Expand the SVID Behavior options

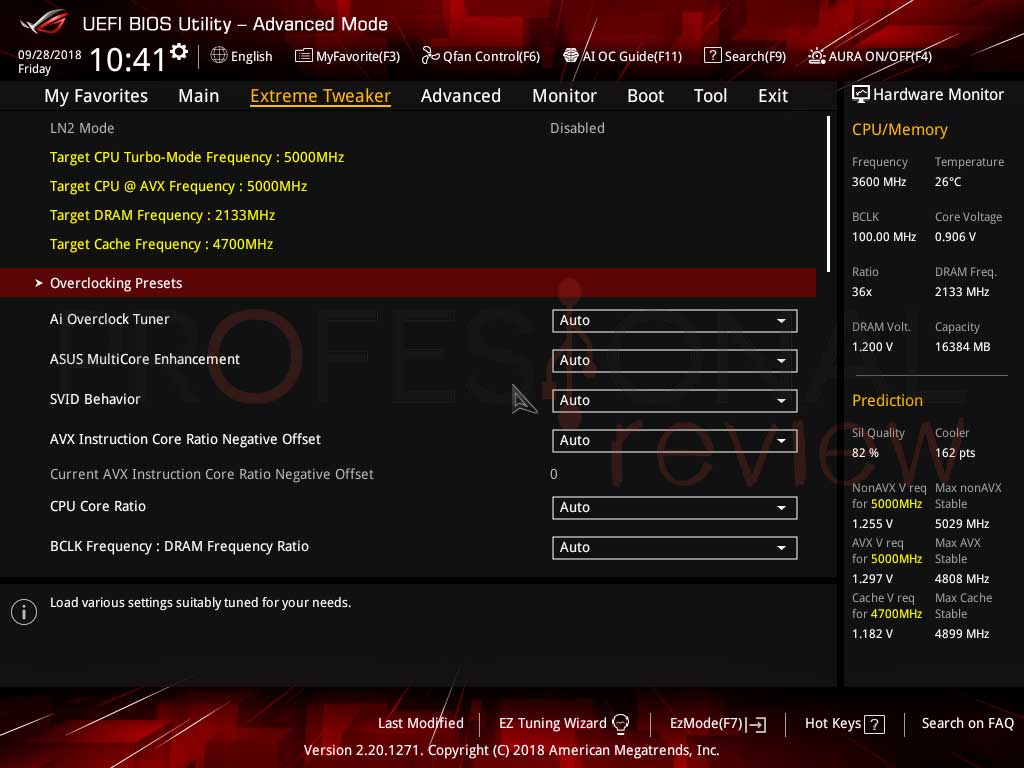674,400
